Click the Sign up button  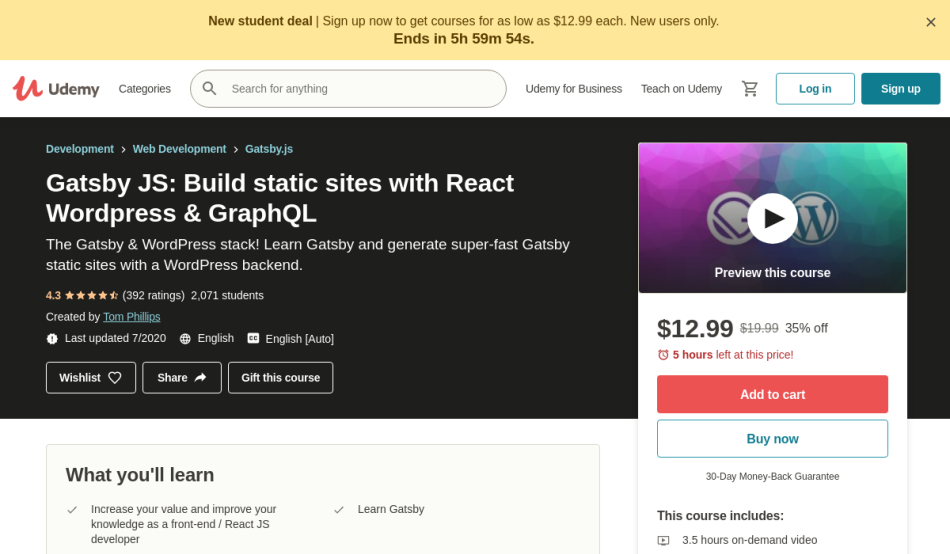click(x=900, y=88)
